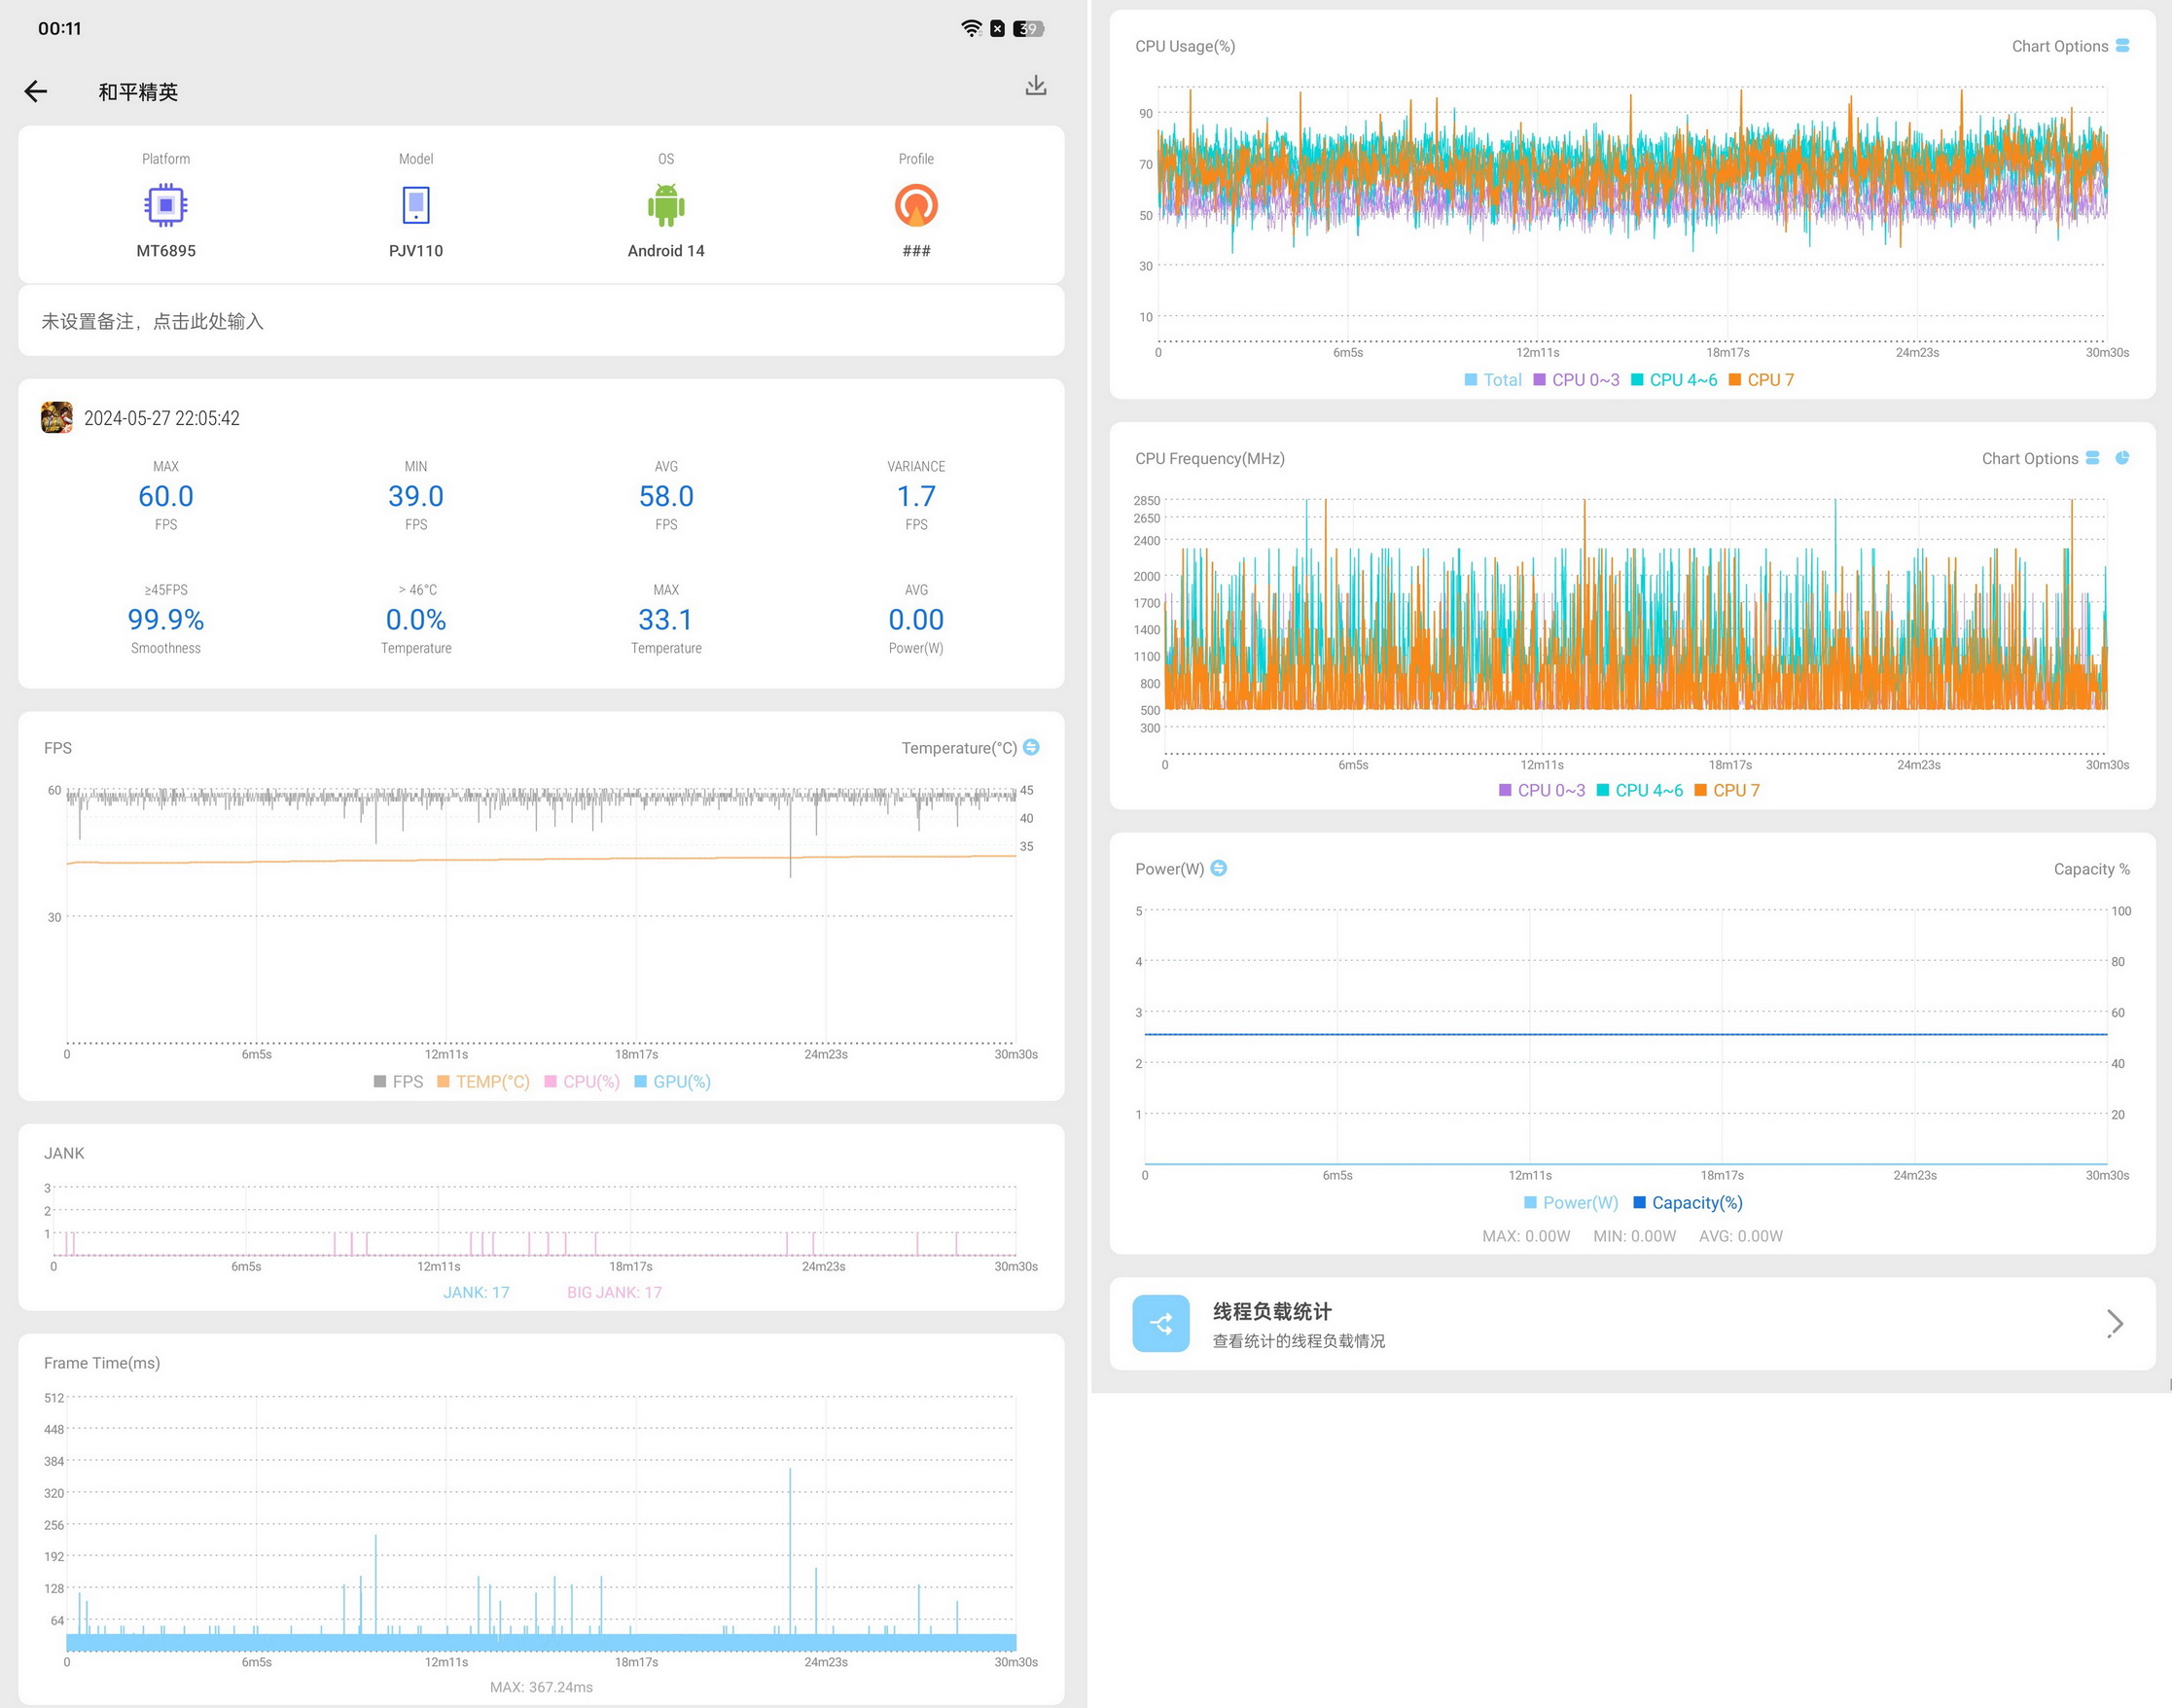Click the 99.9% Smoothness value
Viewport: 2172px width, 1708px height.
(x=166, y=620)
